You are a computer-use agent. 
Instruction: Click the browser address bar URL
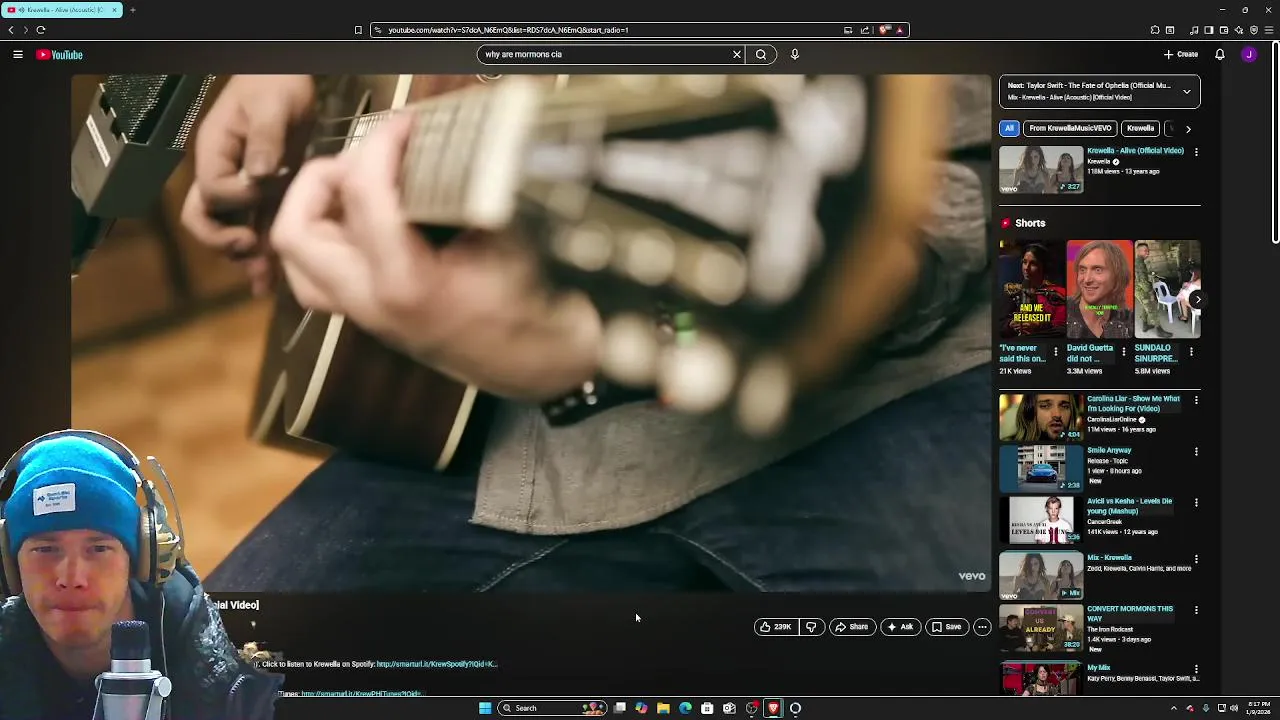(x=508, y=30)
